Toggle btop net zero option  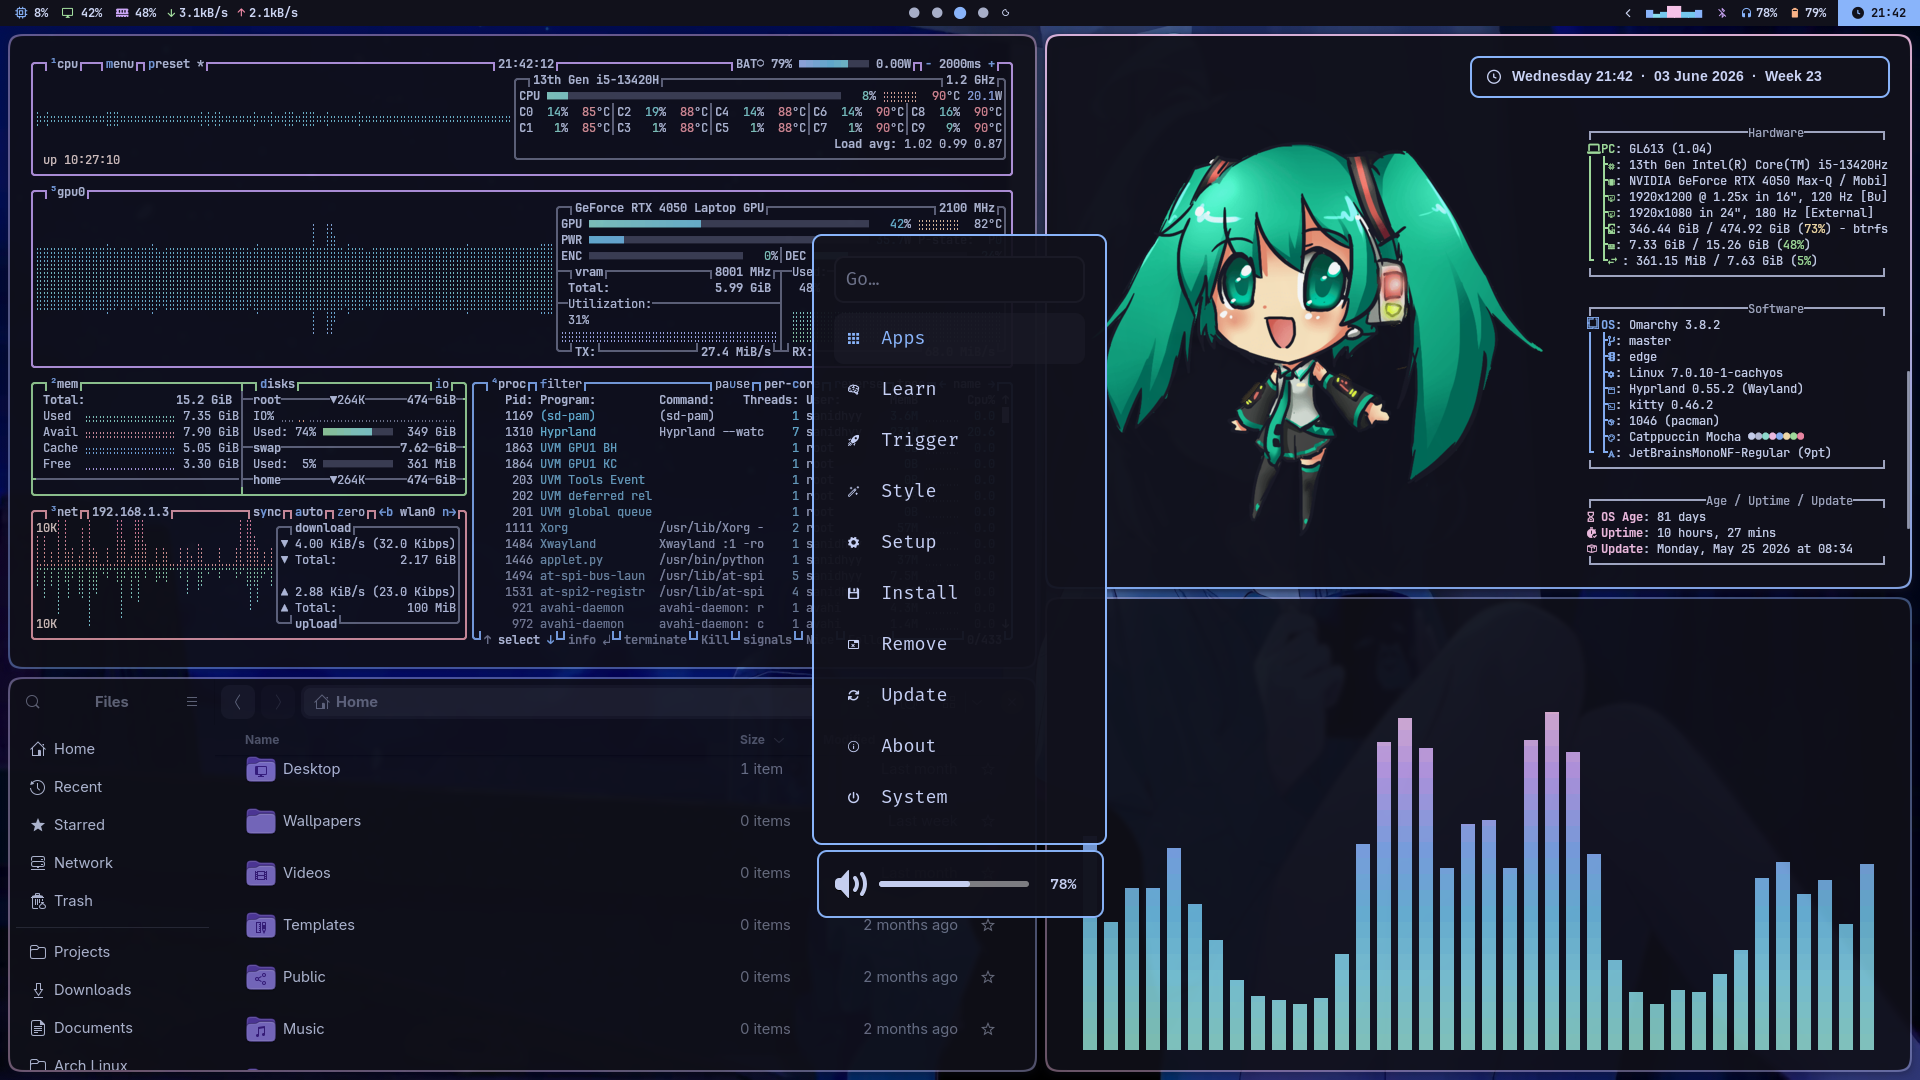351,512
